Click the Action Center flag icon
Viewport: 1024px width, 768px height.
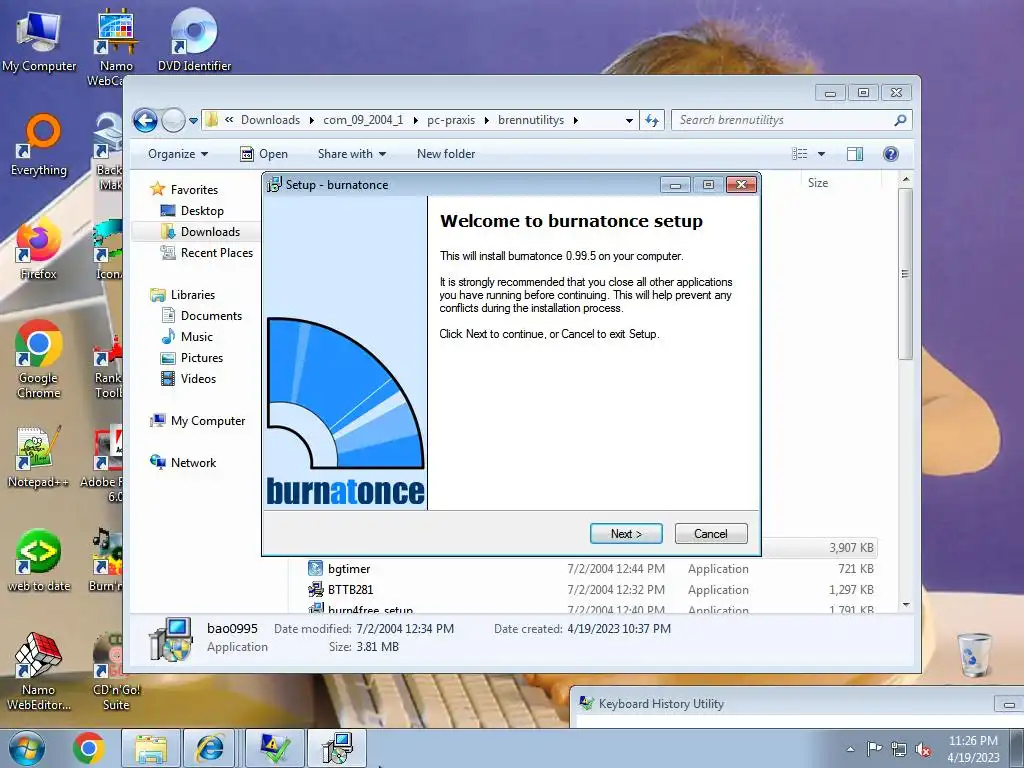tap(874, 749)
